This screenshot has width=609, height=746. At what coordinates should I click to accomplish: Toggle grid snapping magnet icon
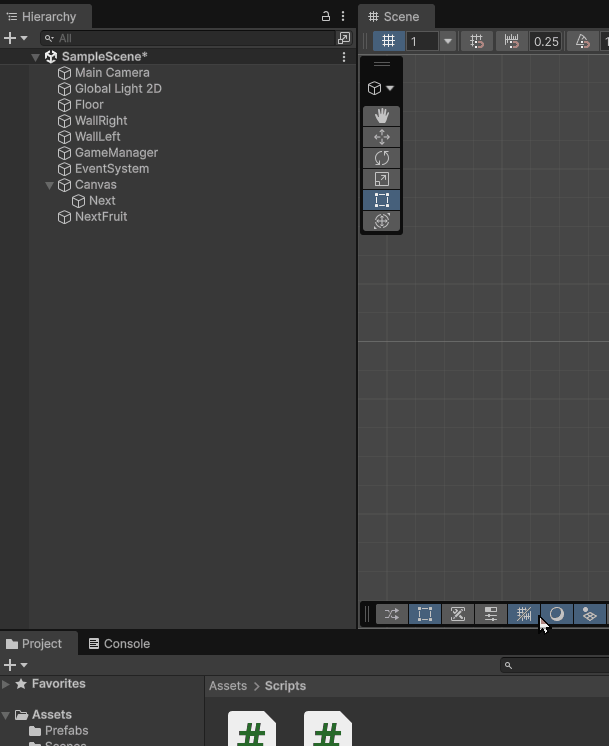(x=476, y=41)
